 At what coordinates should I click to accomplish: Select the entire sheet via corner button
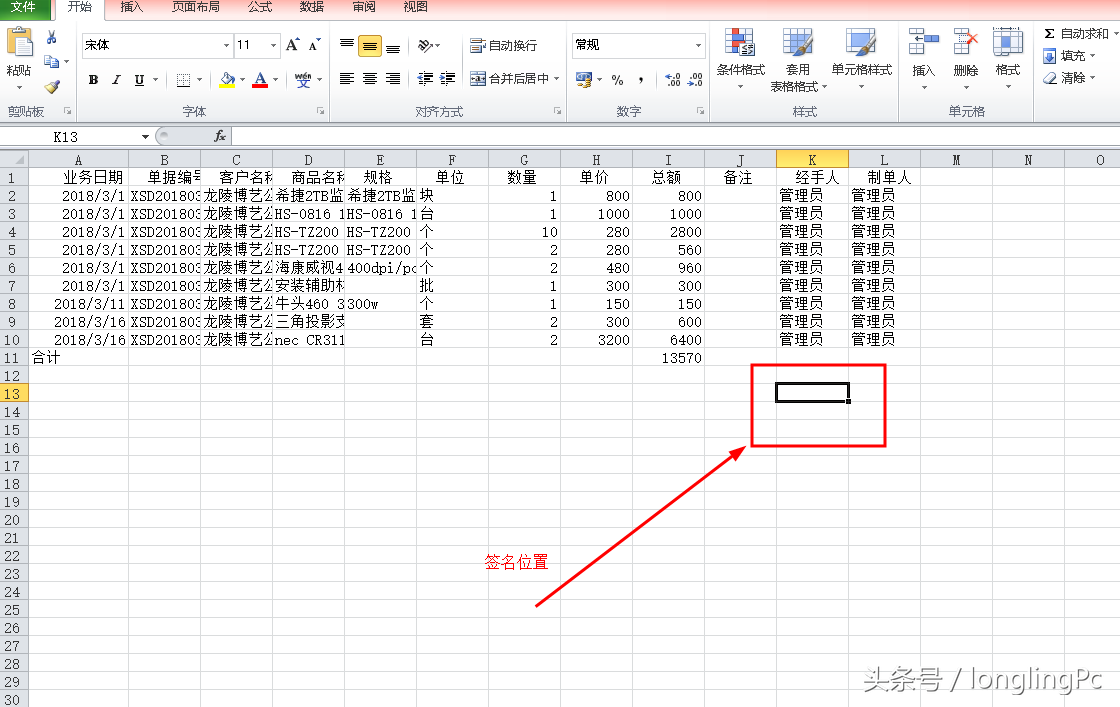click(14, 159)
